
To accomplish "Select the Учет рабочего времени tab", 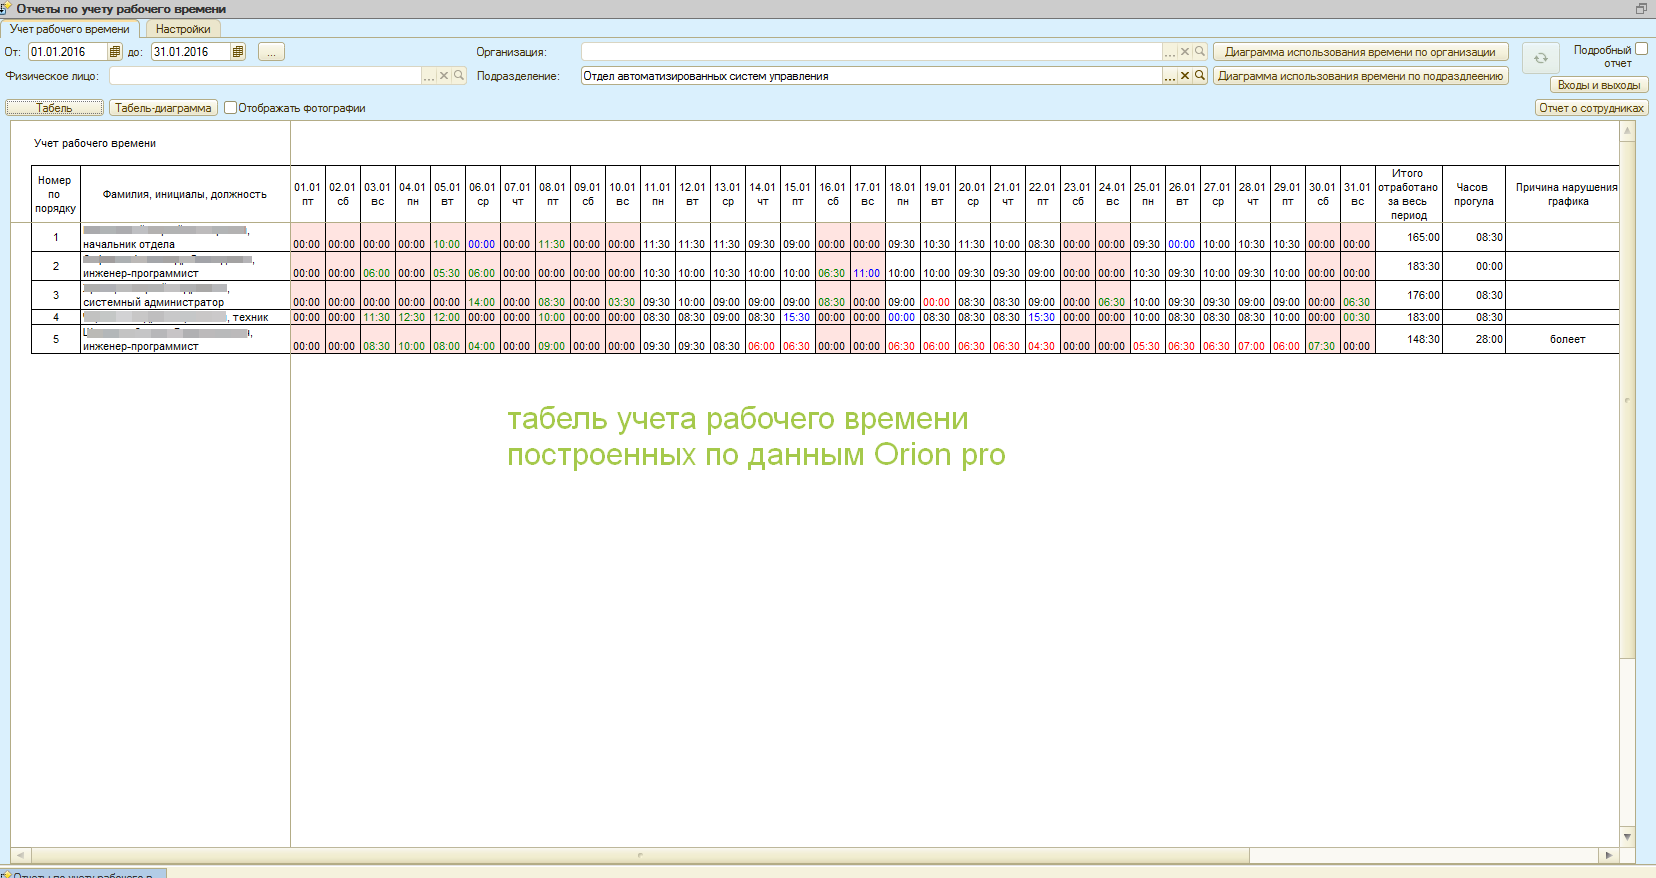I will click(x=70, y=29).
